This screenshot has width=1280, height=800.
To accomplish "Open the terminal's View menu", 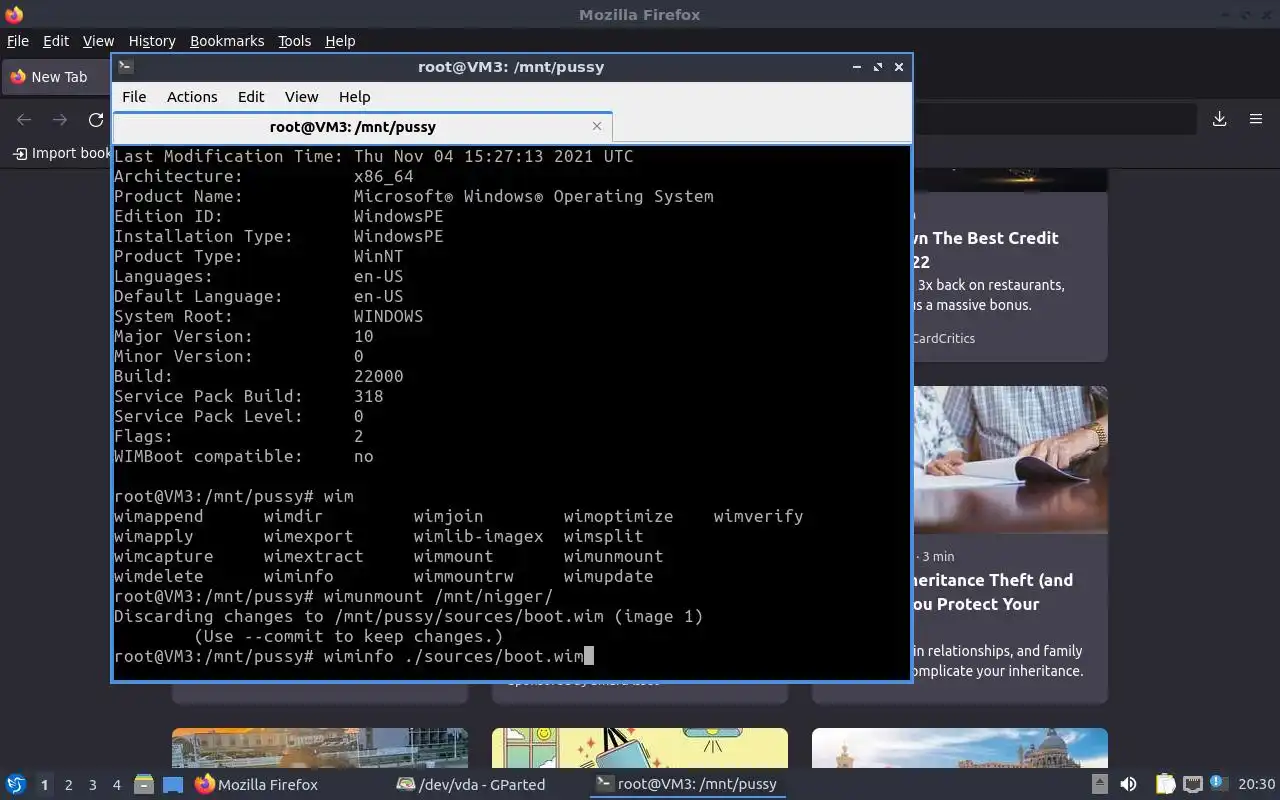I will 301,97.
